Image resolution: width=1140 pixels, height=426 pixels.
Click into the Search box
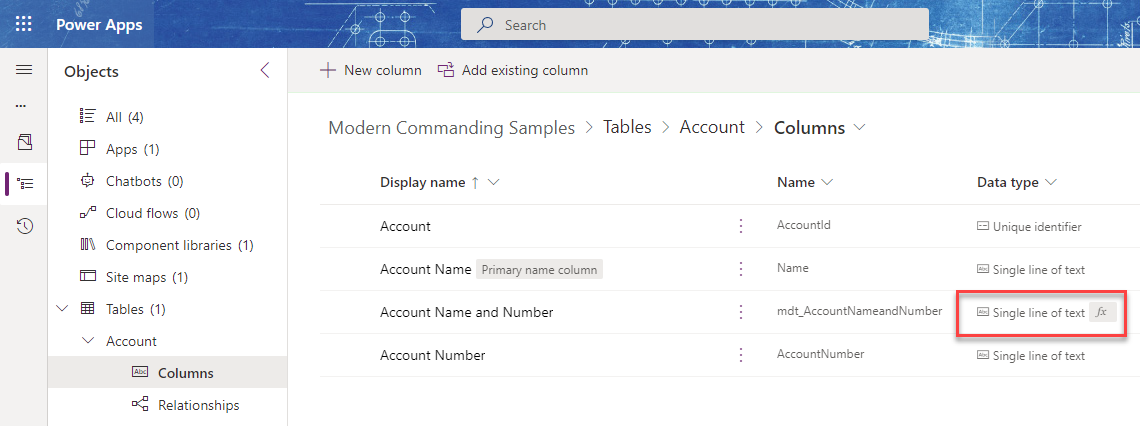click(x=694, y=25)
